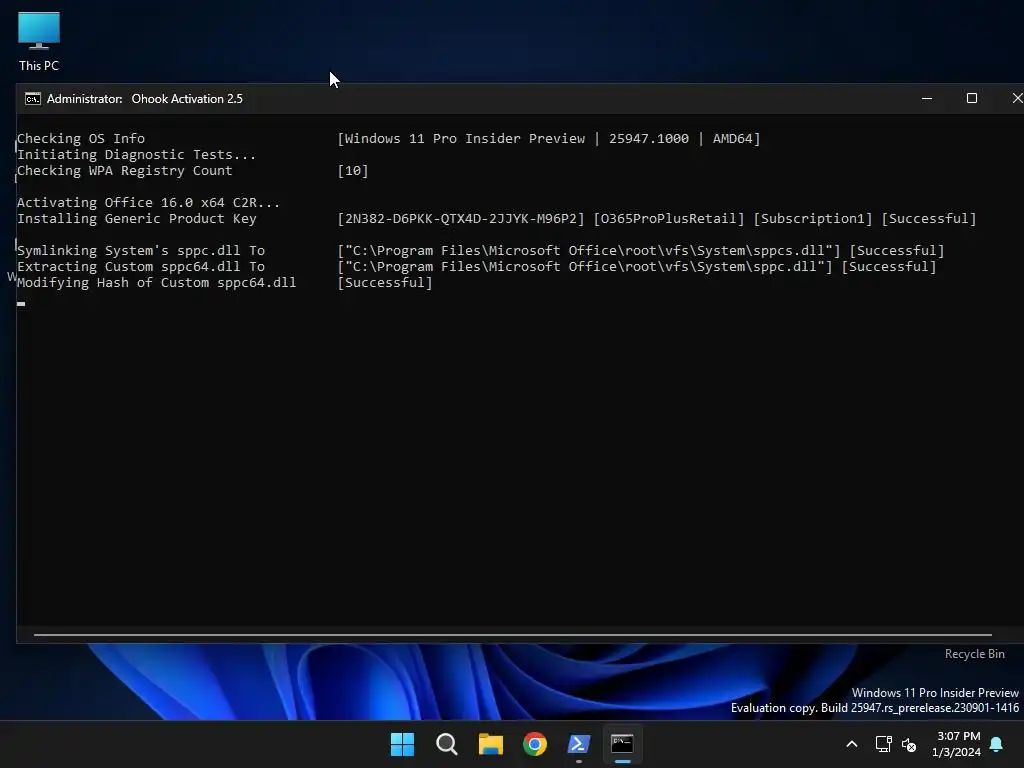1024x768 pixels.
Task: Open the network status tray icon
Action: 883,744
